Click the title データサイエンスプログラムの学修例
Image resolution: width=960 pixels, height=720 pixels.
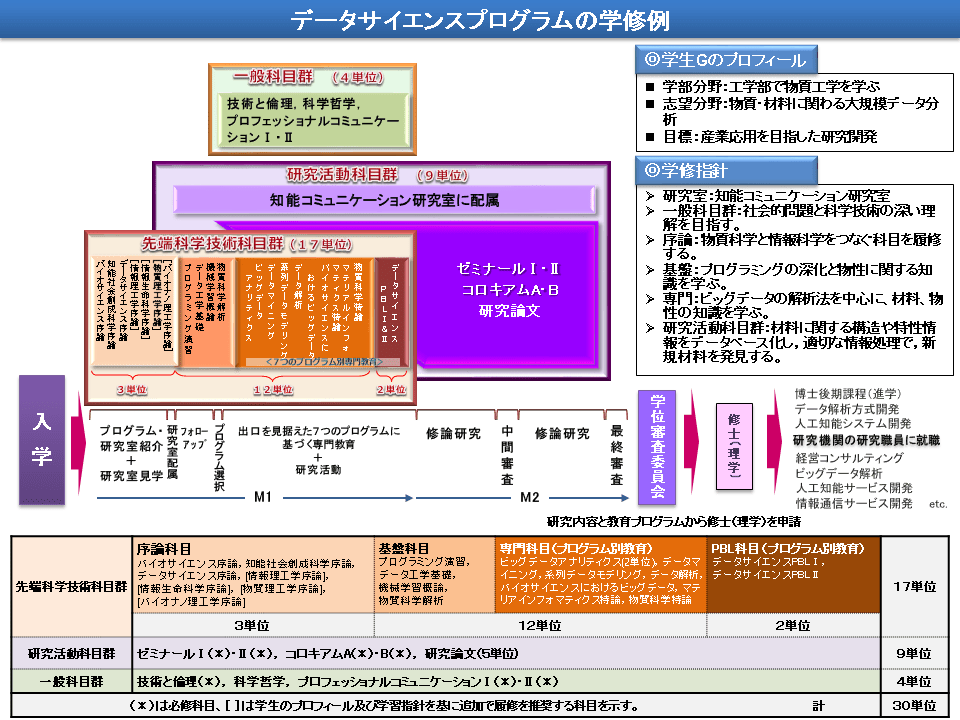point(480,20)
